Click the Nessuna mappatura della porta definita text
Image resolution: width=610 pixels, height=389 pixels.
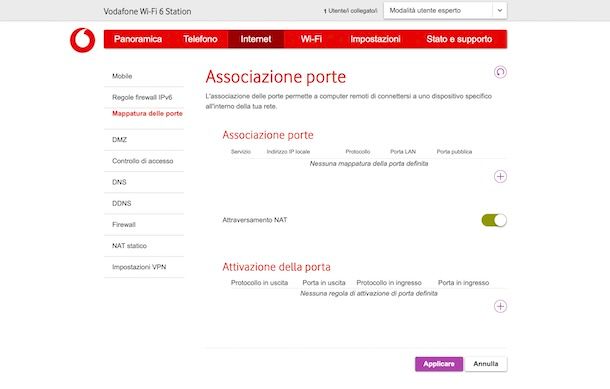(x=369, y=164)
